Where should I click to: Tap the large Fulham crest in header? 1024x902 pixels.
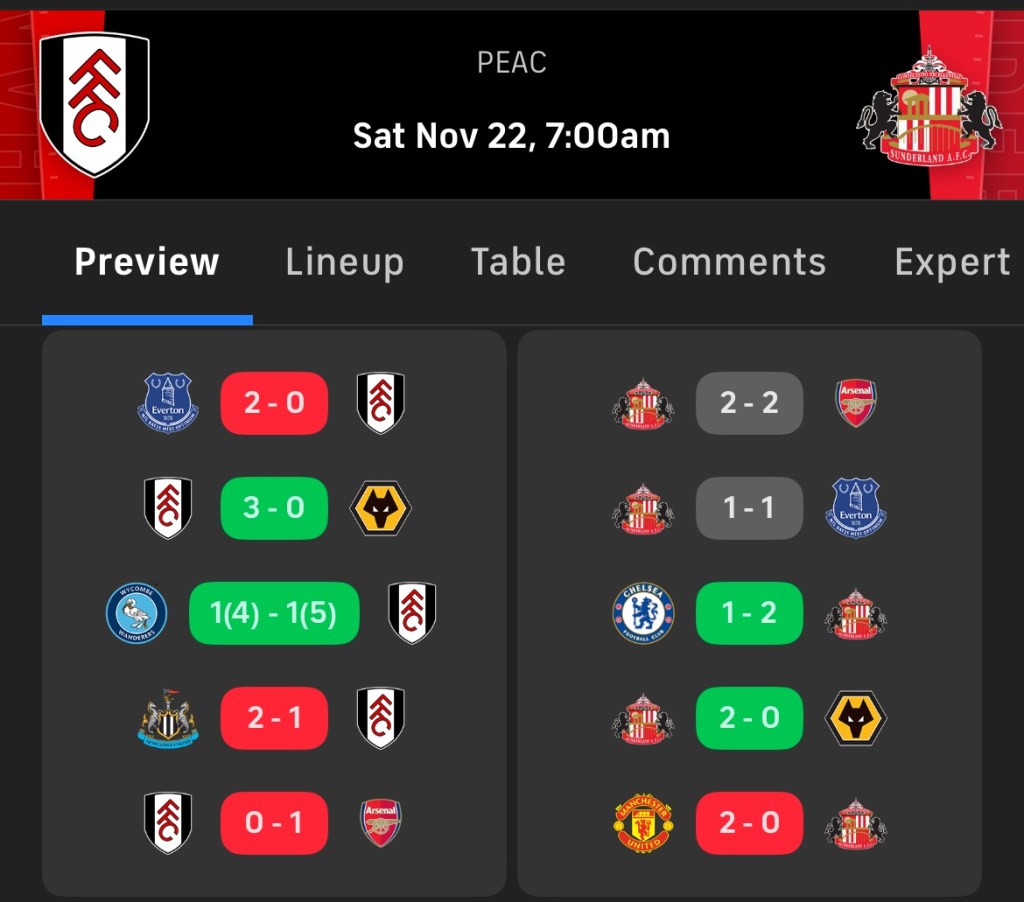94,104
